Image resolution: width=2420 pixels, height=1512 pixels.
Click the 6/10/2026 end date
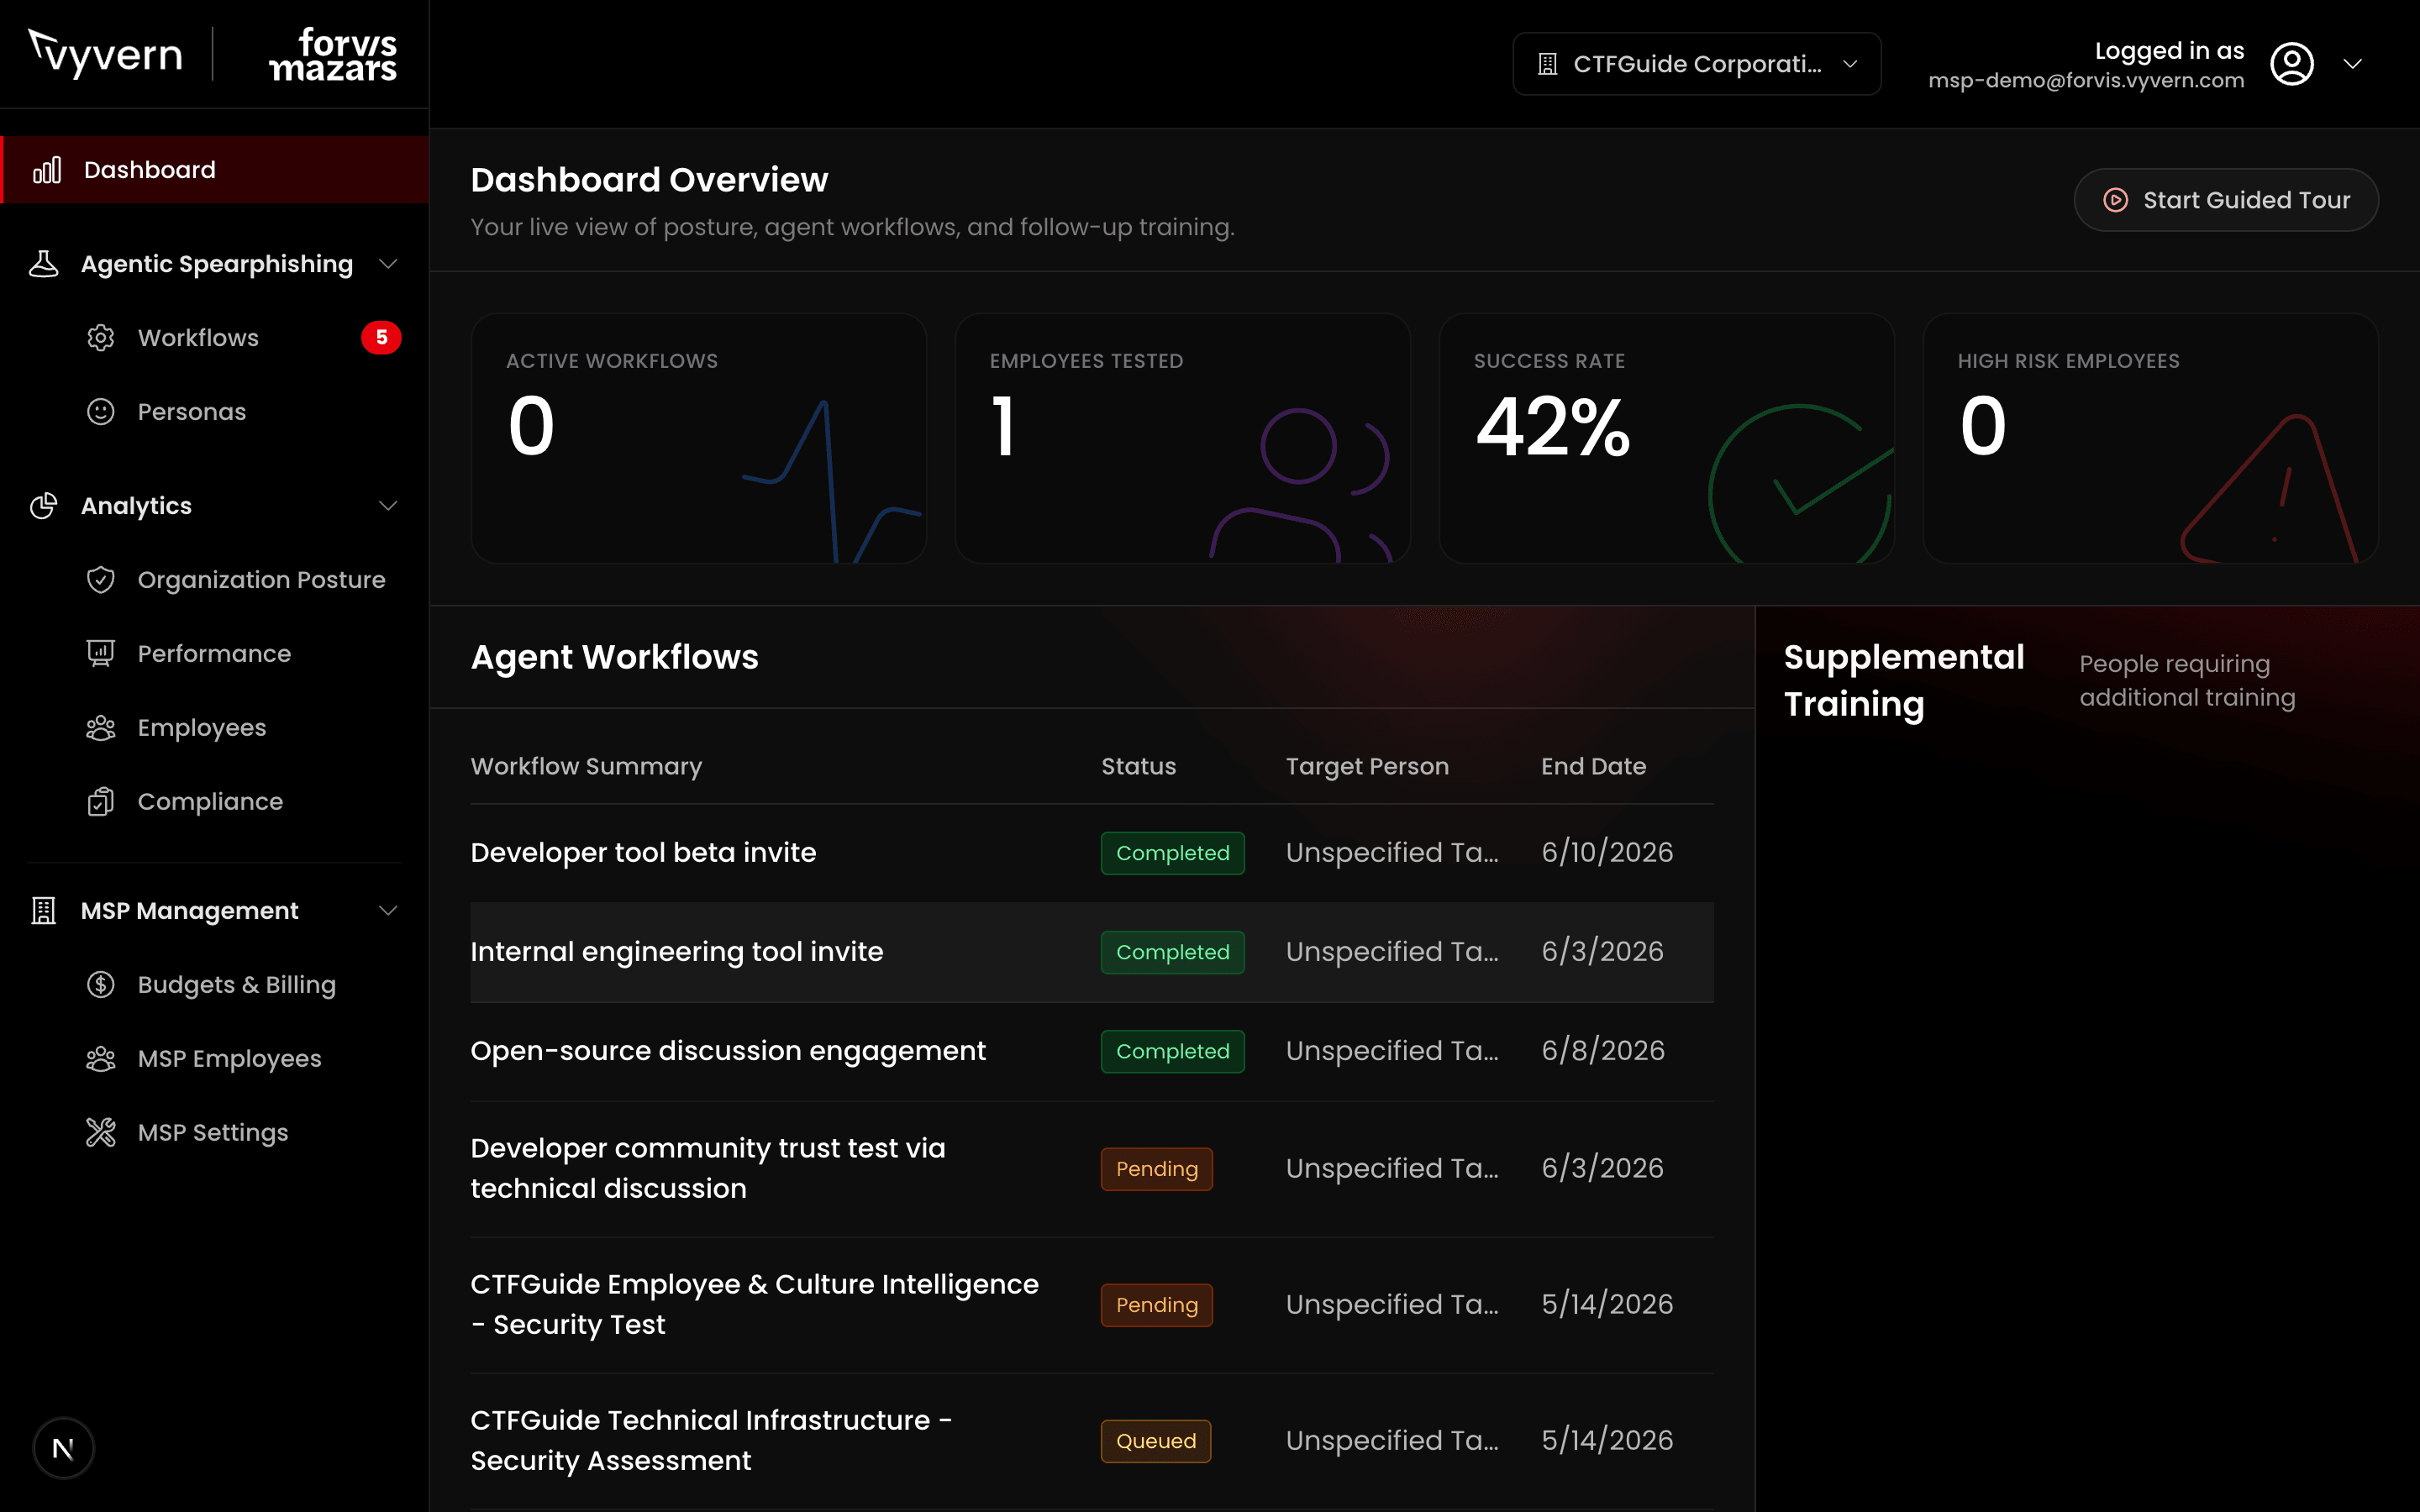pos(1607,852)
